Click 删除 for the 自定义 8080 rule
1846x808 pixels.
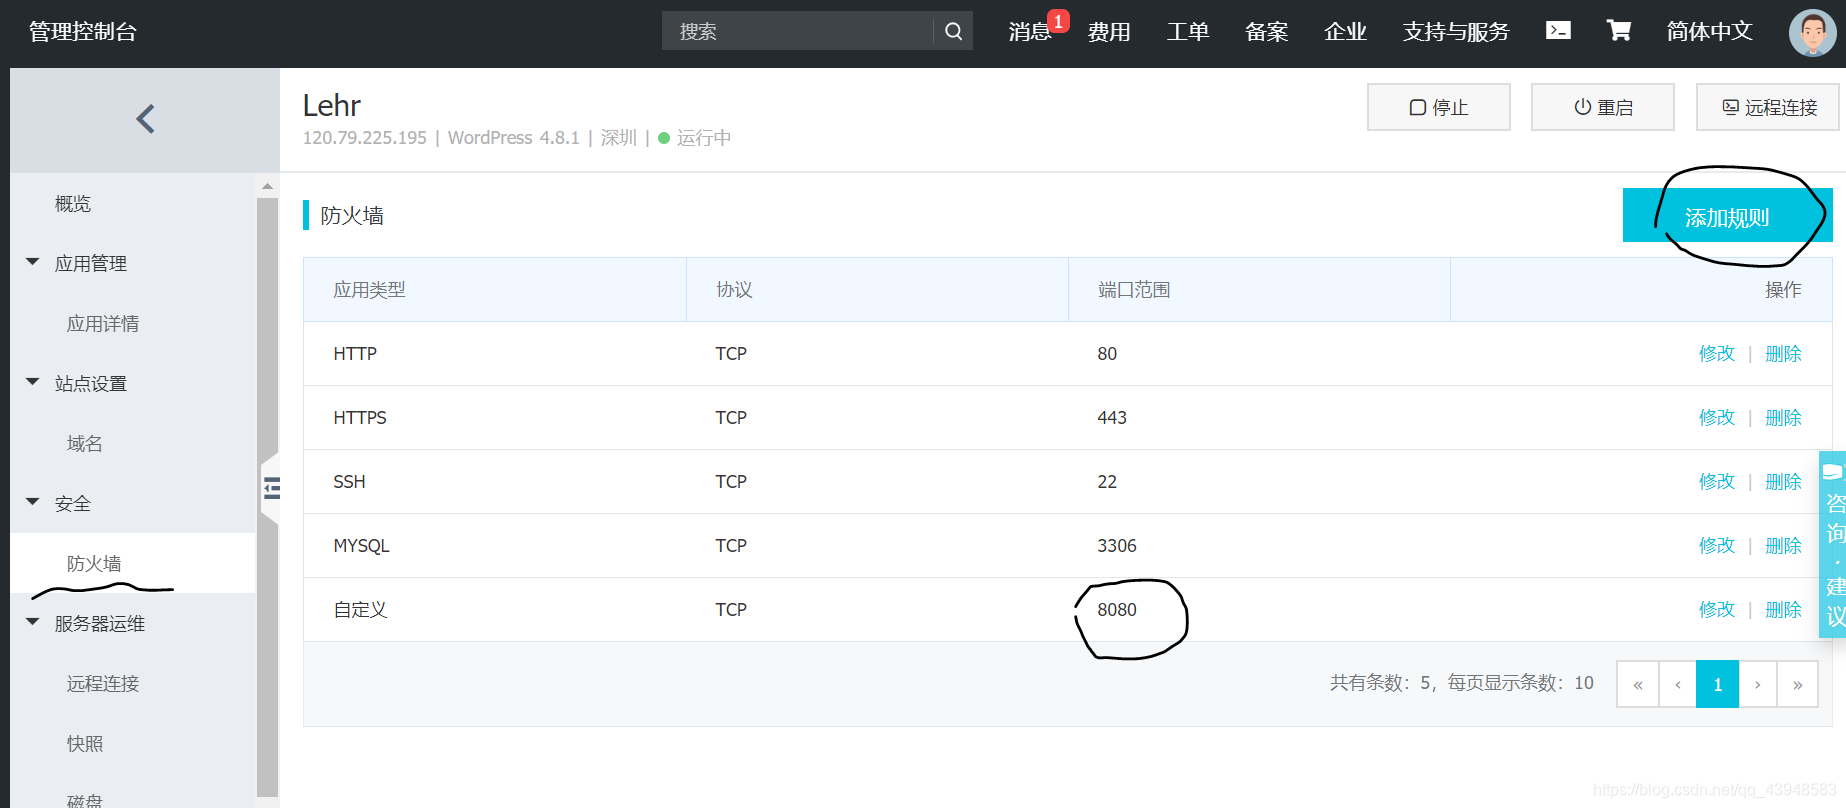[x=1783, y=610]
